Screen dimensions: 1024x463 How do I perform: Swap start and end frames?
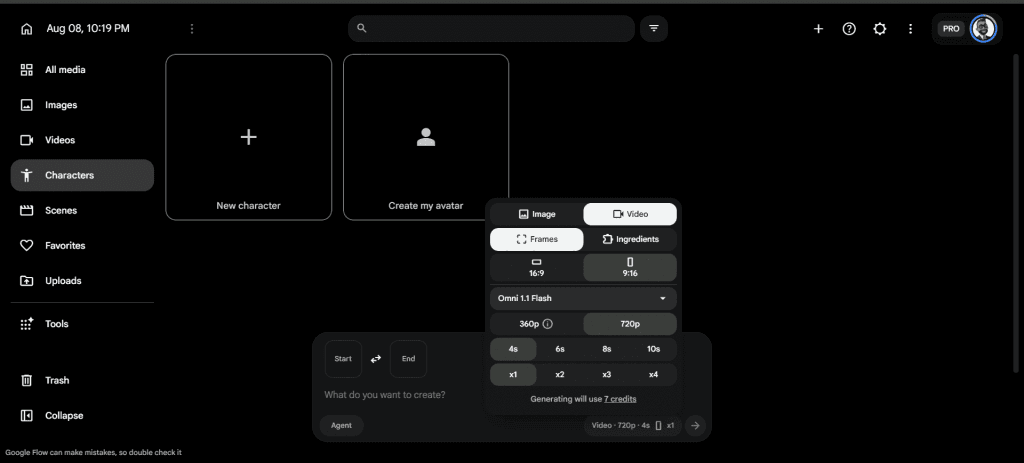point(376,359)
